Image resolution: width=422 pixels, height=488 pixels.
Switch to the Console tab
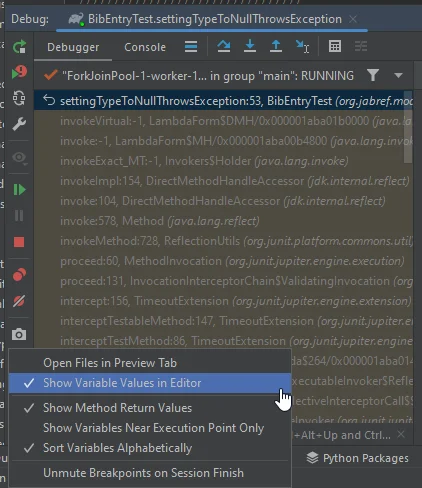pos(145,47)
